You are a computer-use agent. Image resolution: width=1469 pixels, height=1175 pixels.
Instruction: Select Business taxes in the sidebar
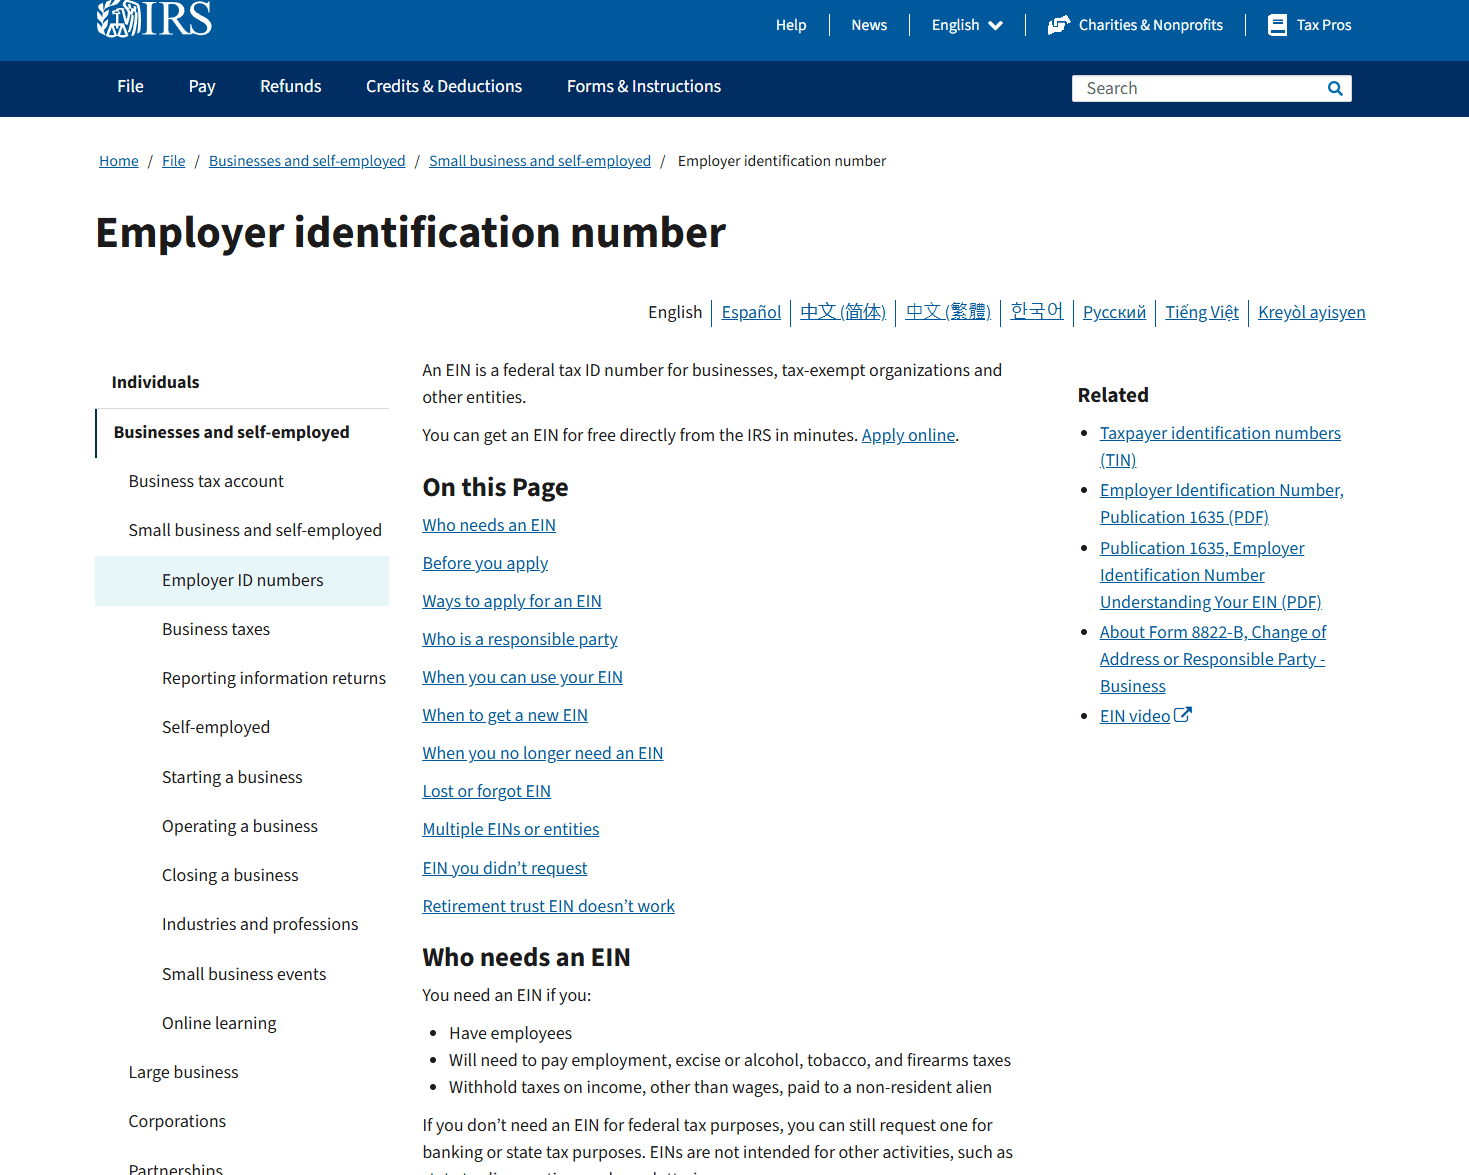[x=216, y=629]
